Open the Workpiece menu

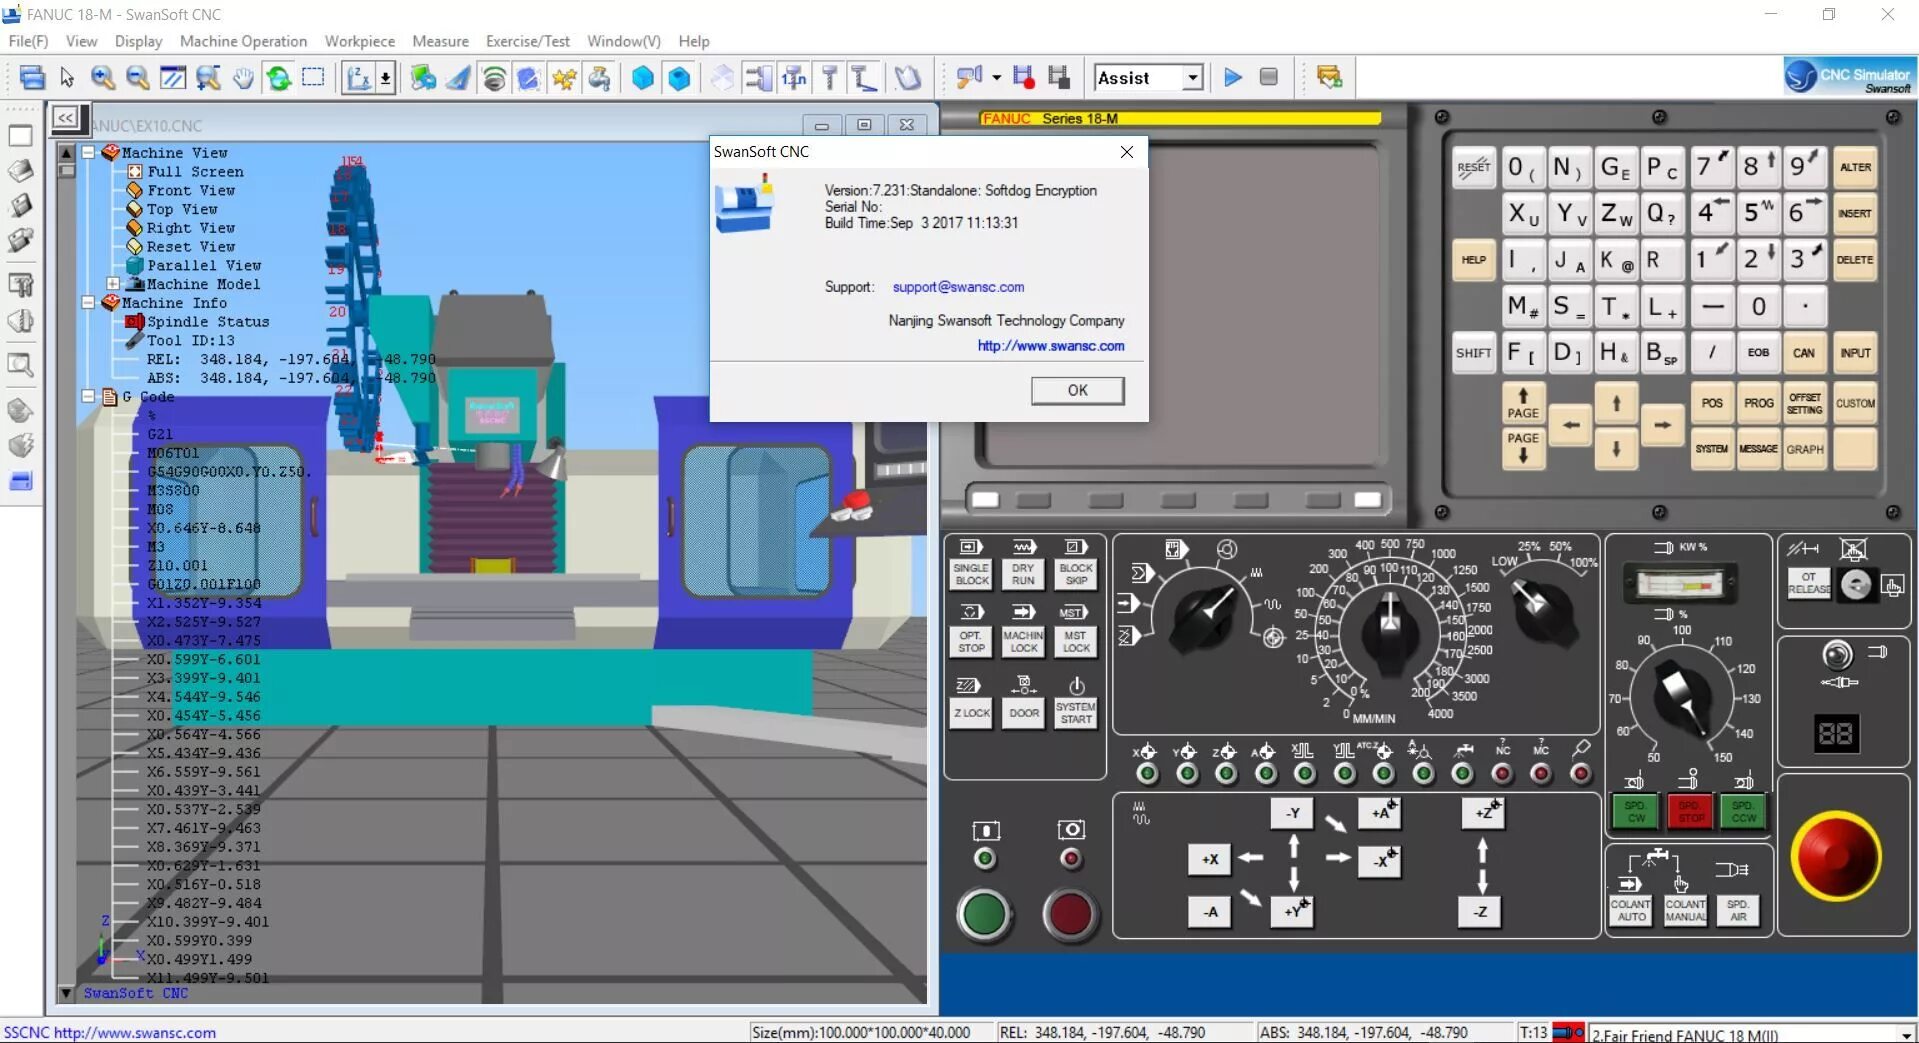pyautogui.click(x=359, y=41)
